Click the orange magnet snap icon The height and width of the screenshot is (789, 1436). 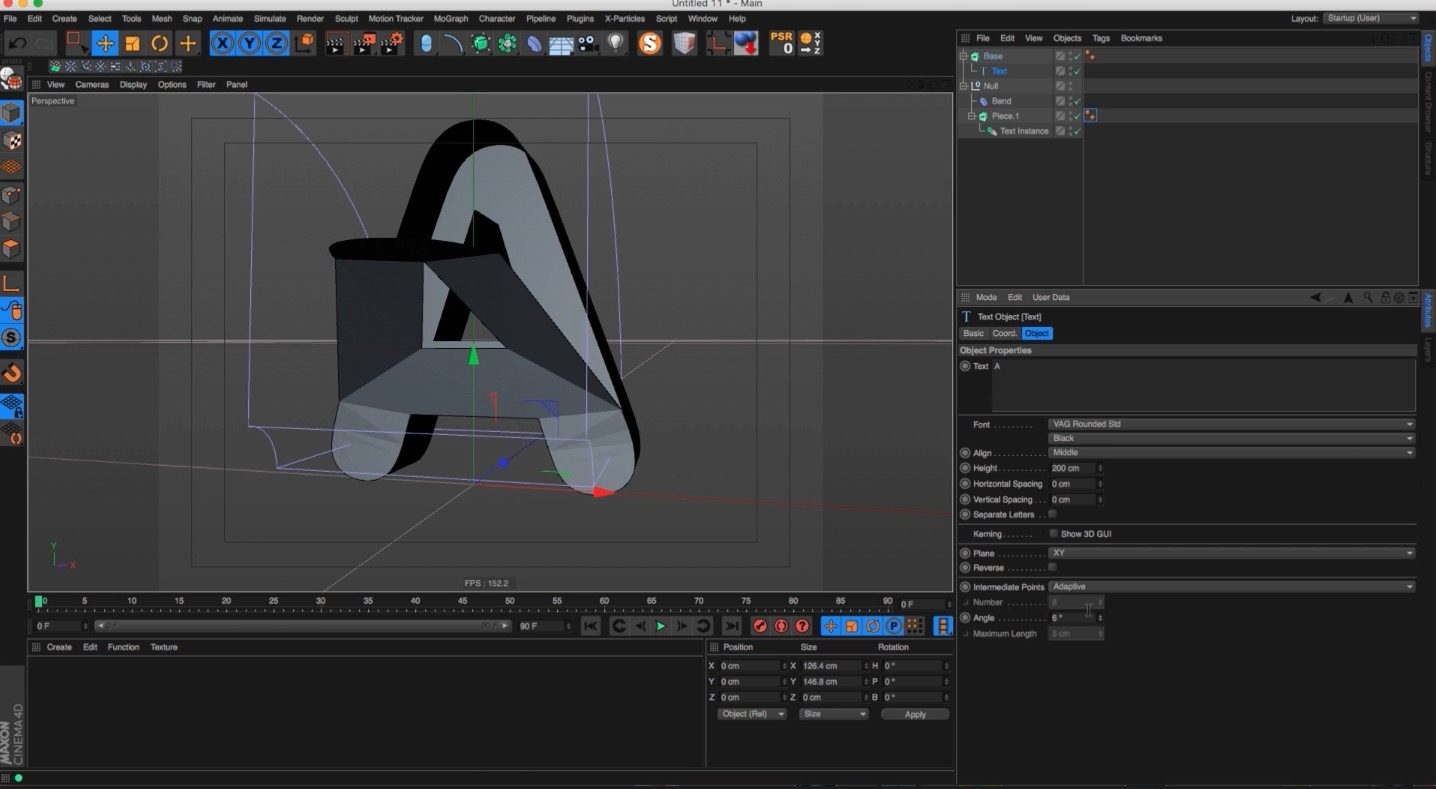tap(12, 373)
